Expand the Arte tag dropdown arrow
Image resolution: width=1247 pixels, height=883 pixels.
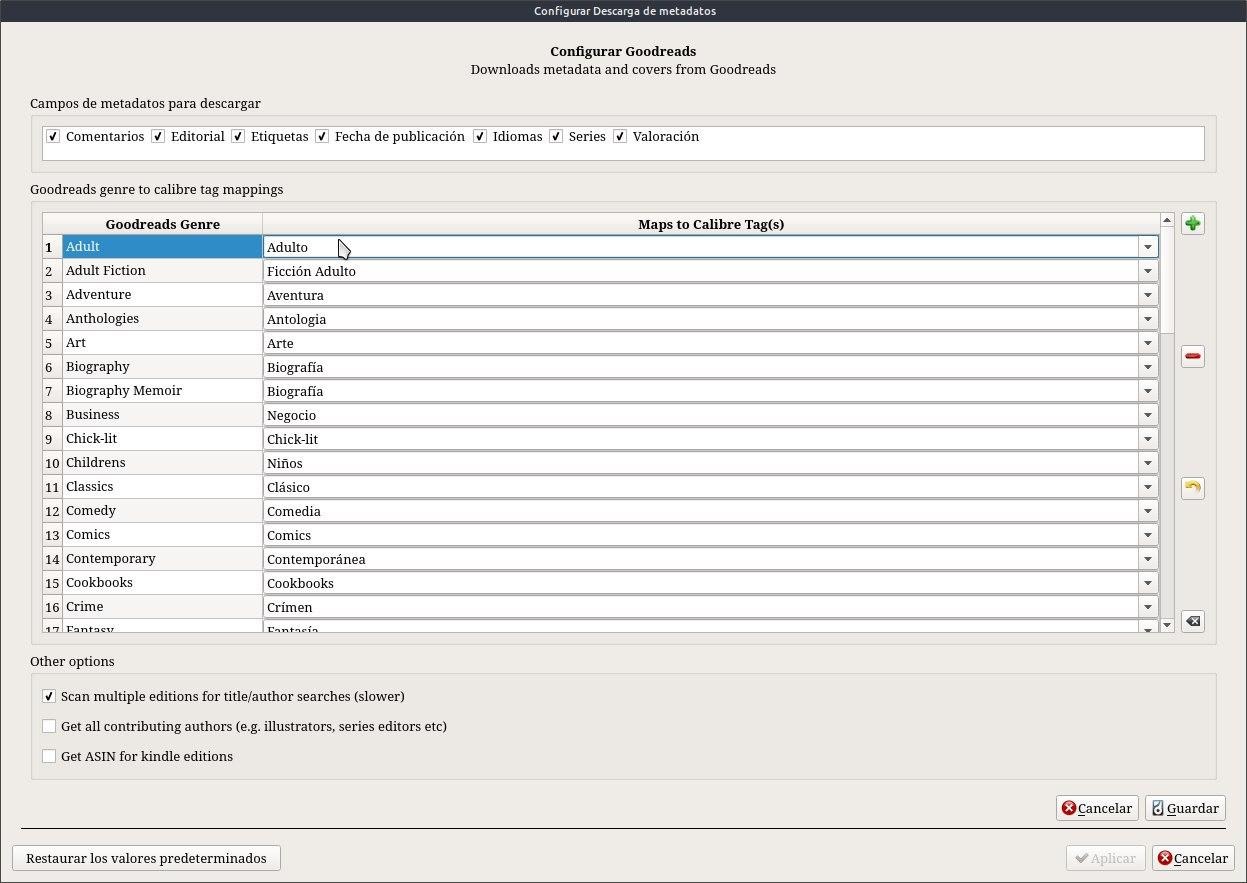[x=1148, y=343]
